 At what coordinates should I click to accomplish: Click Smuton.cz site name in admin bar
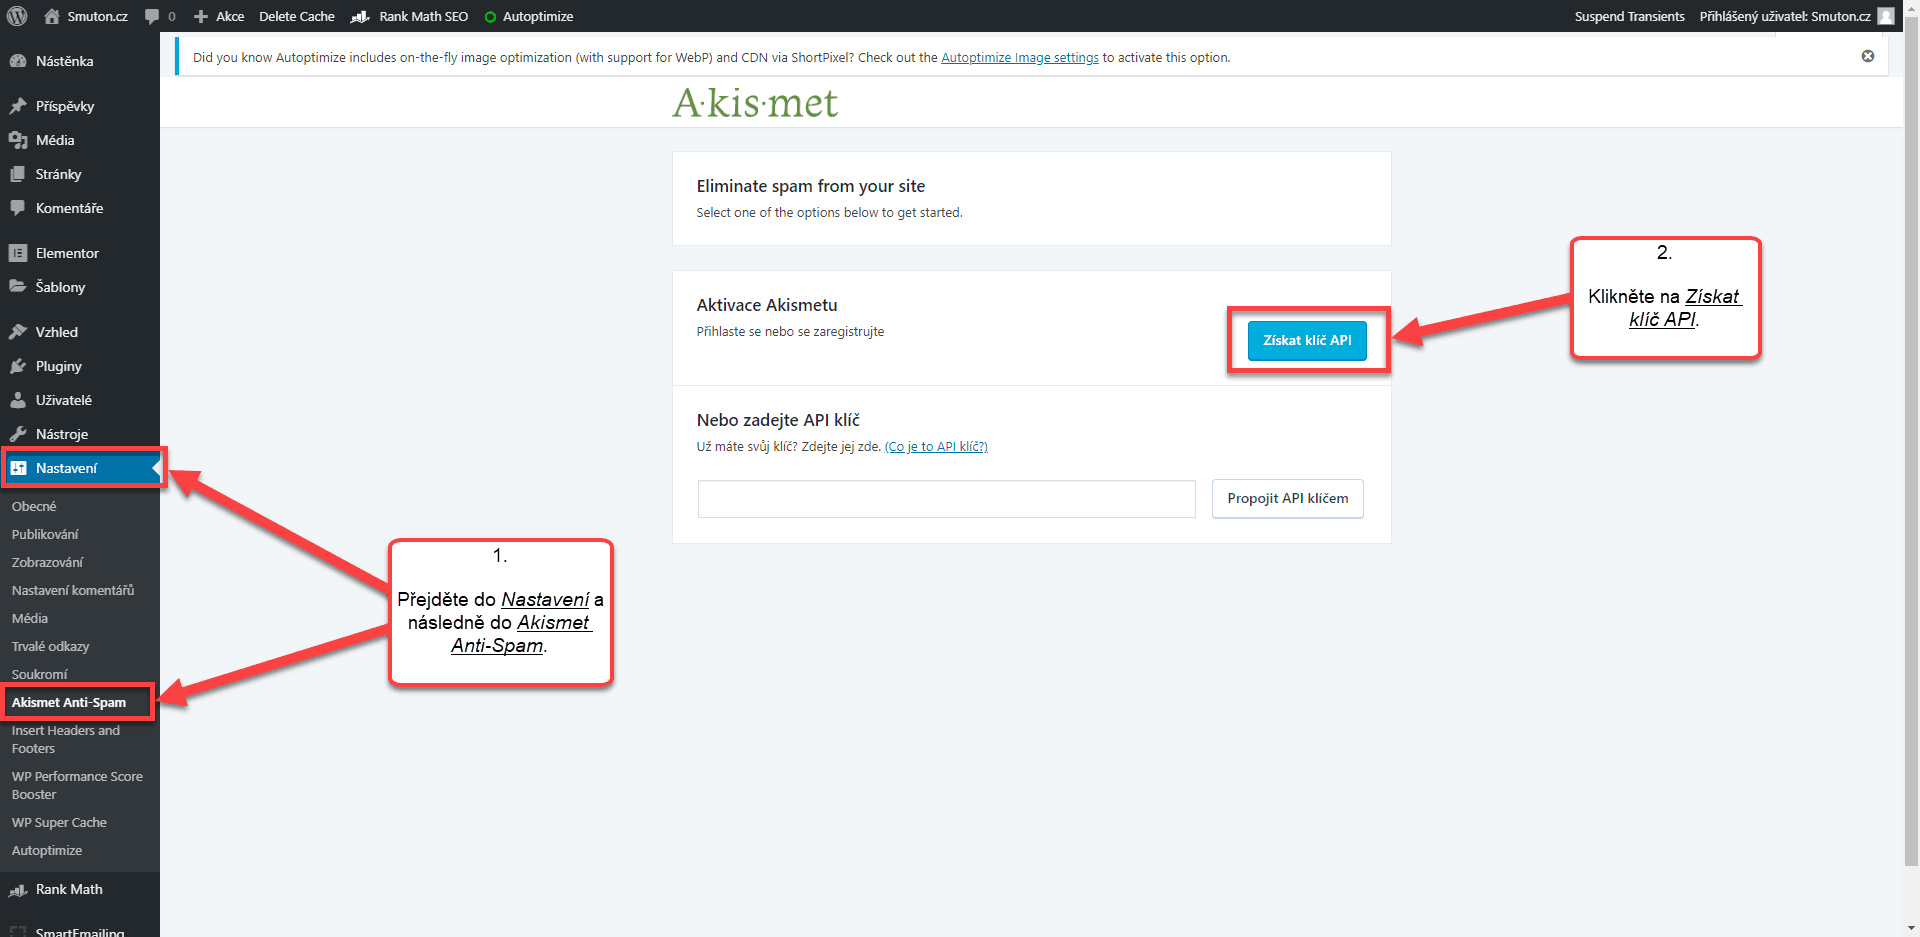(97, 17)
